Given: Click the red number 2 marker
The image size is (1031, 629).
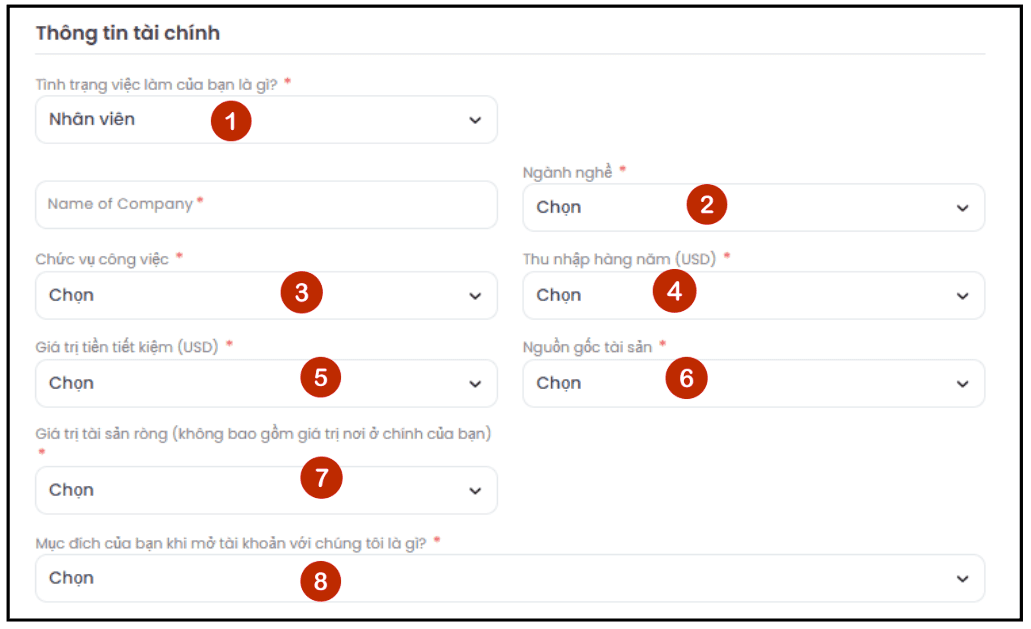Looking at the screenshot, I should tap(707, 204).
